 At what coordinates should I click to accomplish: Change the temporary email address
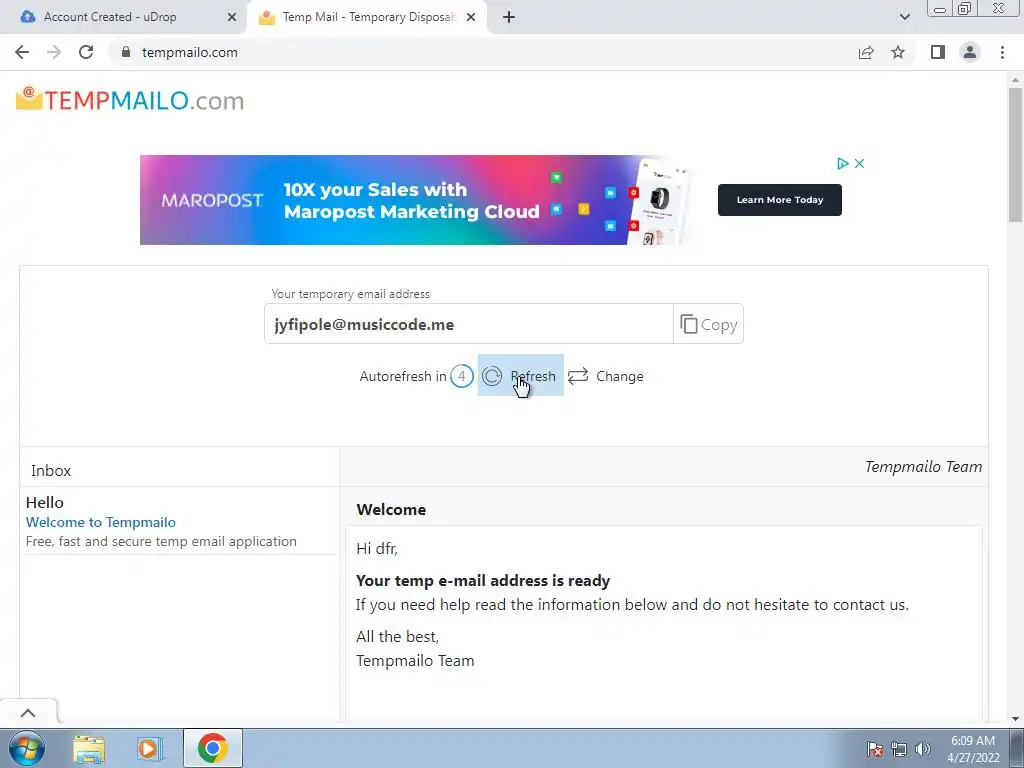(x=605, y=376)
